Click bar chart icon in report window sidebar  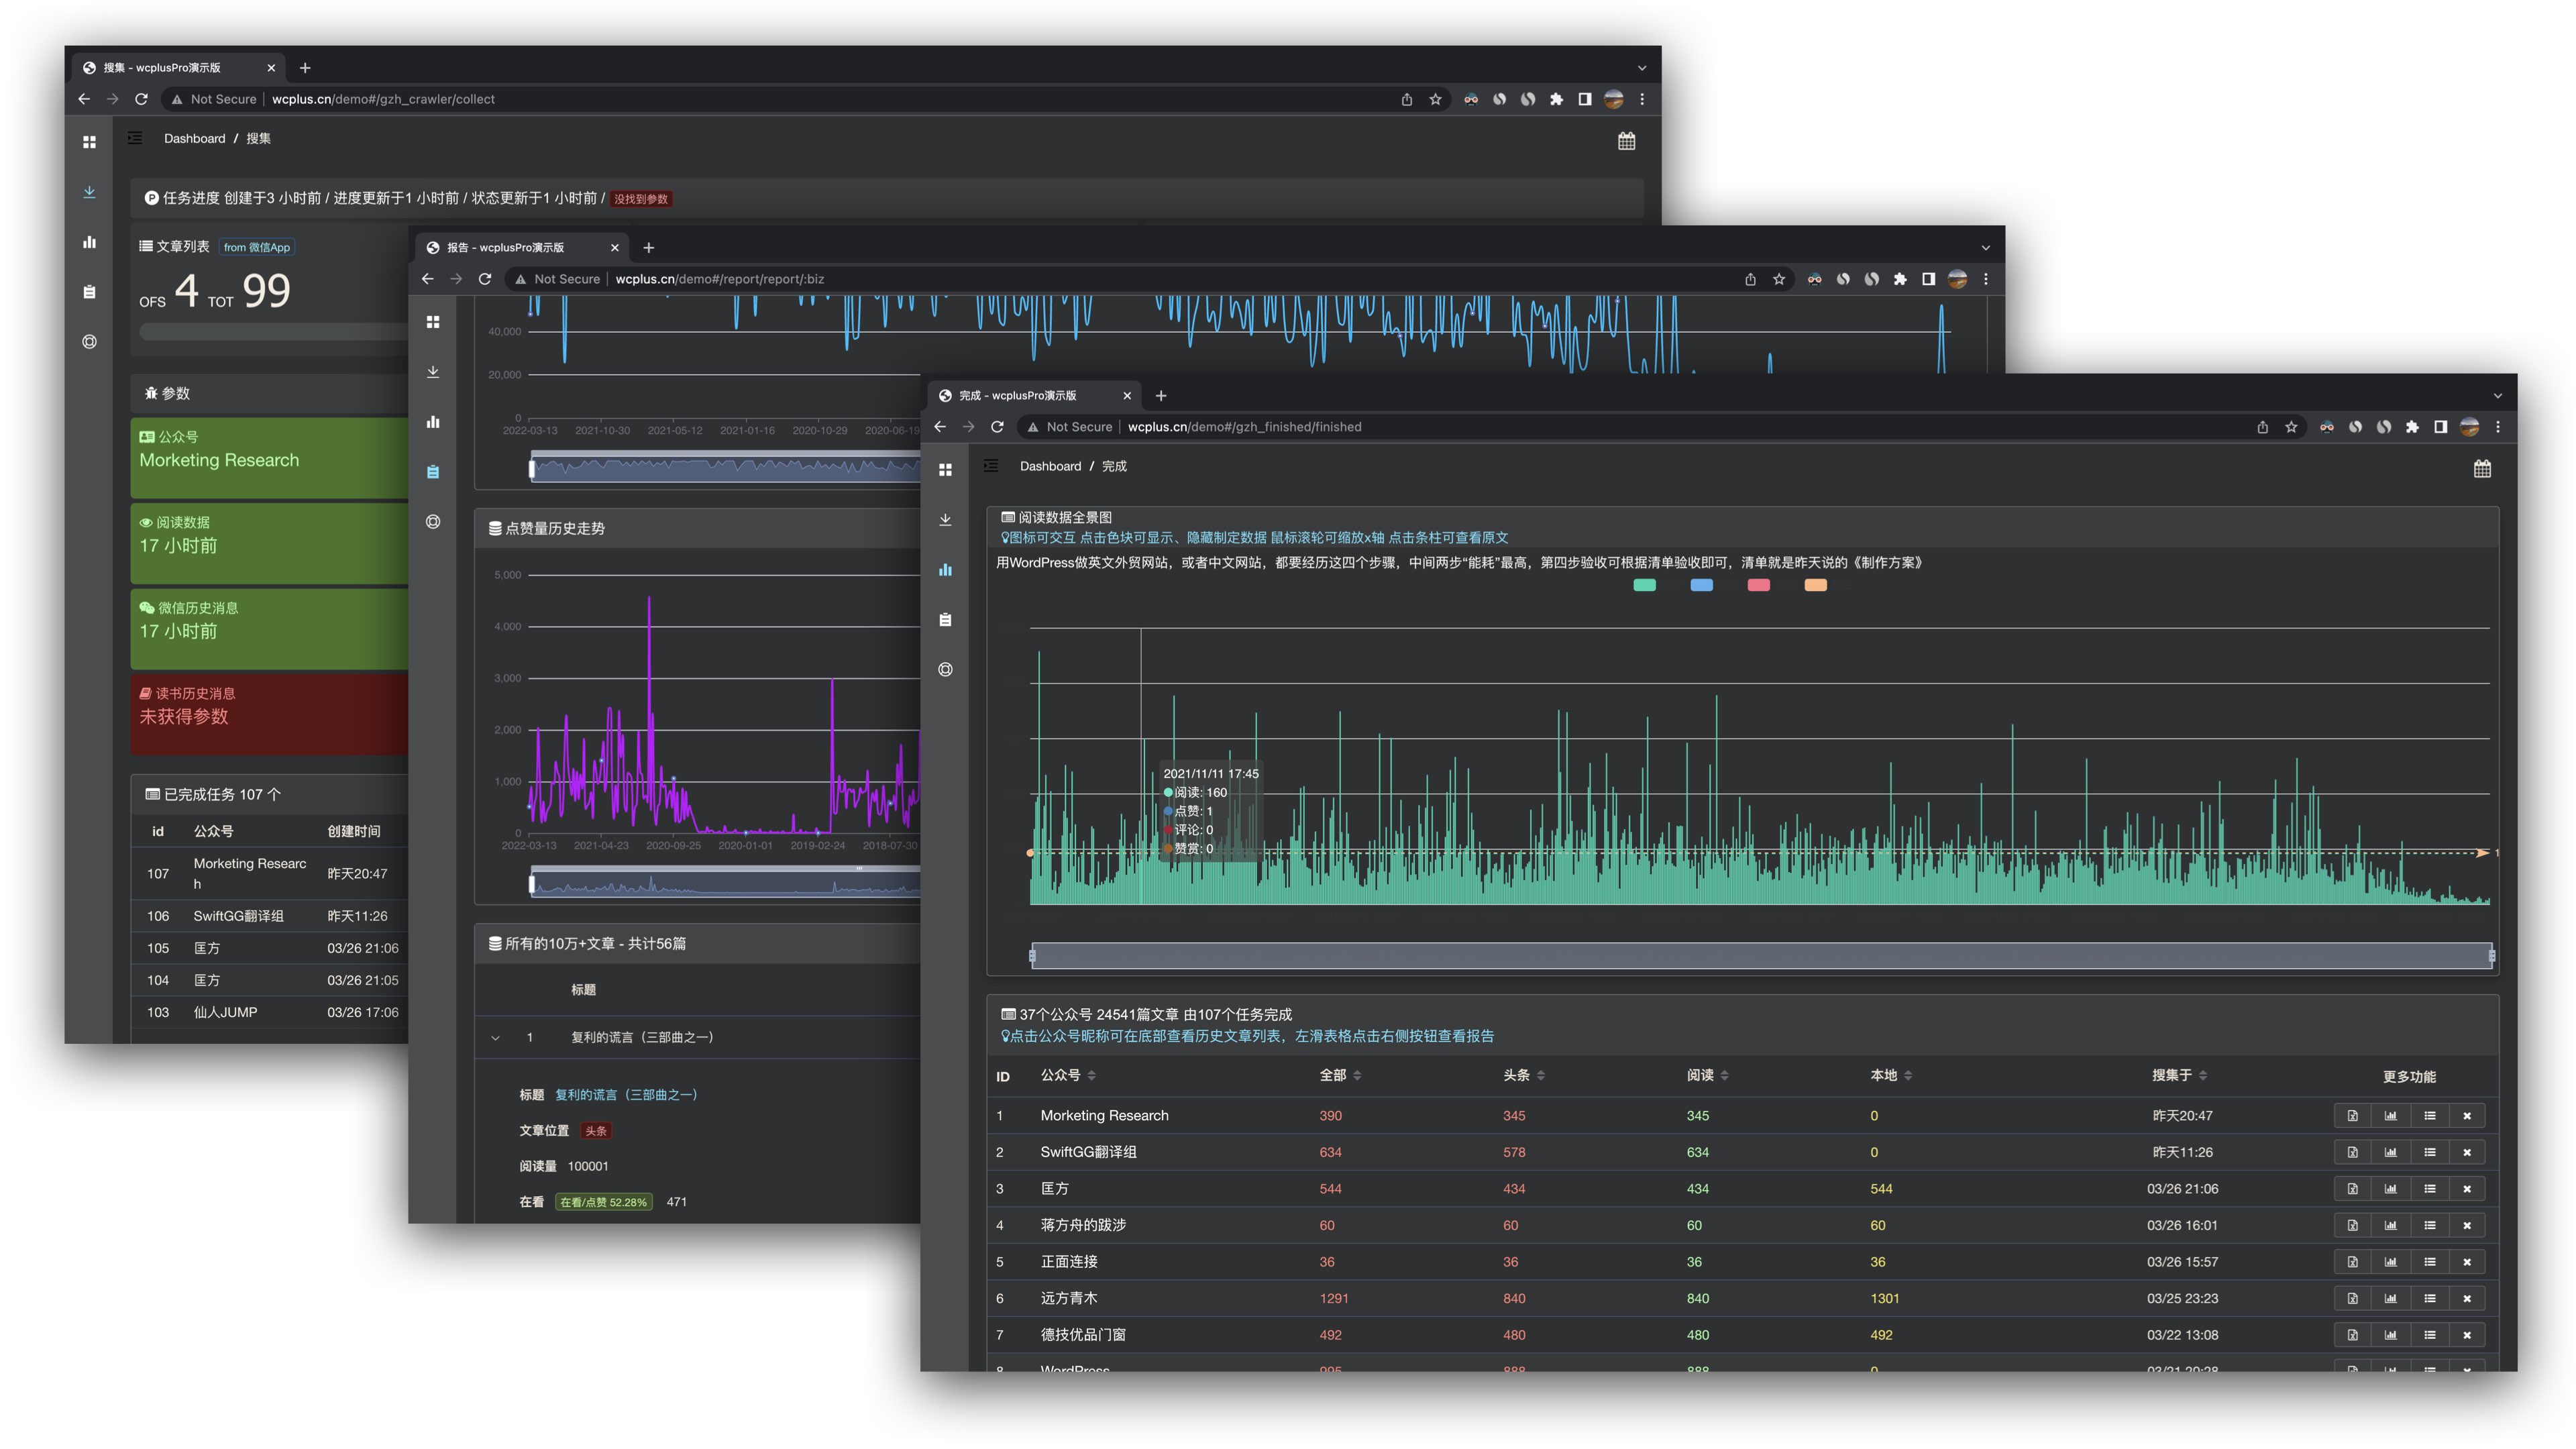tap(433, 422)
